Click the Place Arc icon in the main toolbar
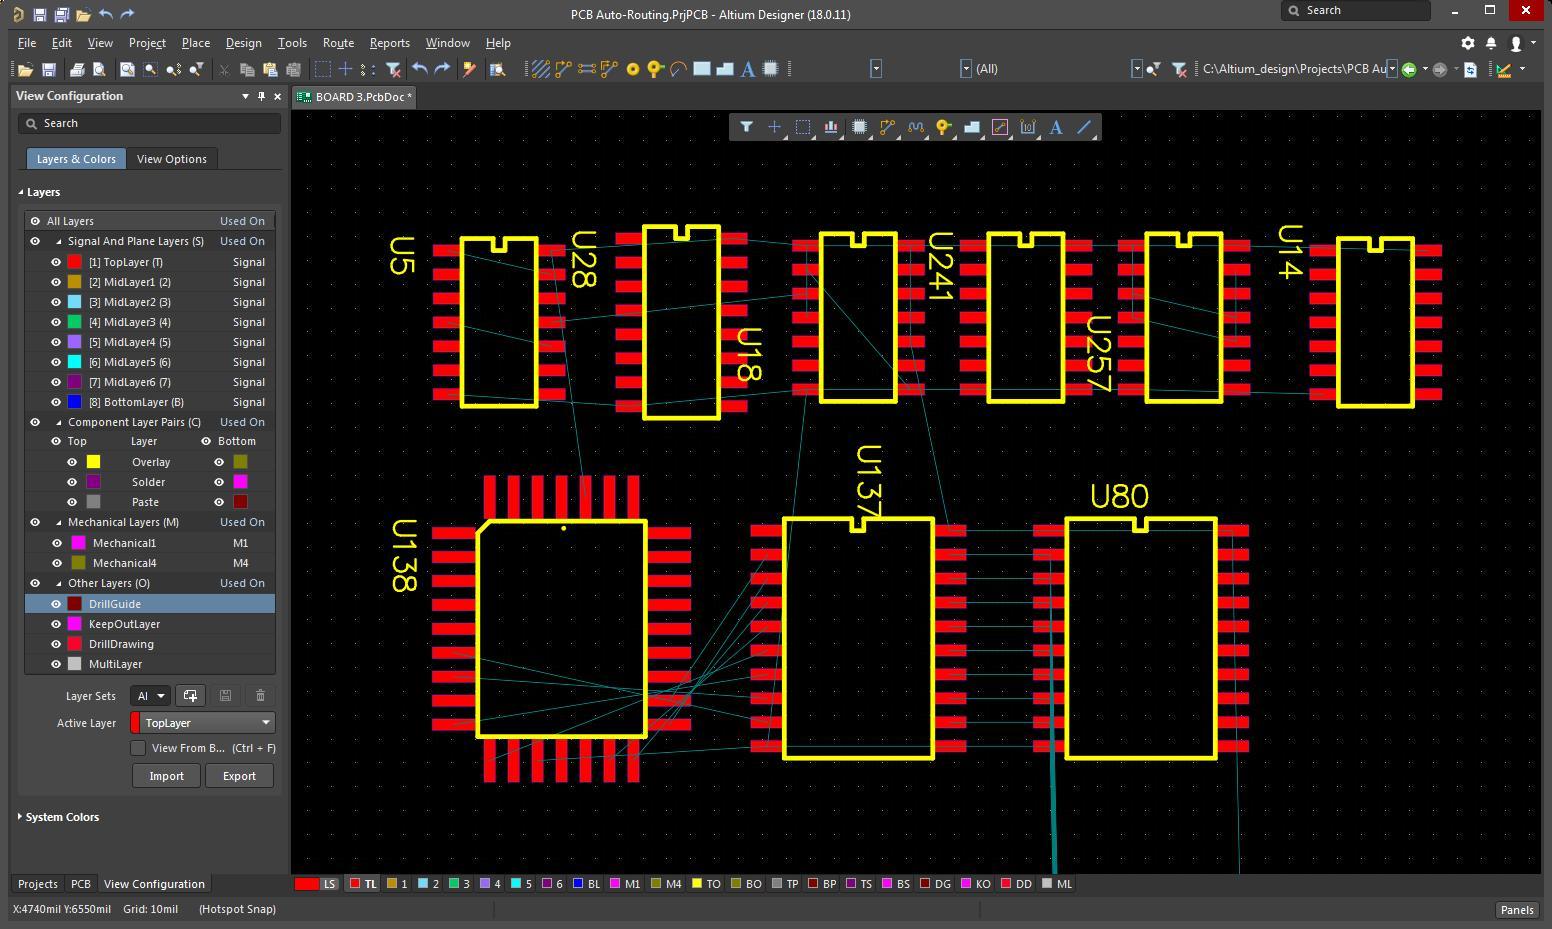The image size is (1552, 929). [678, 69]
